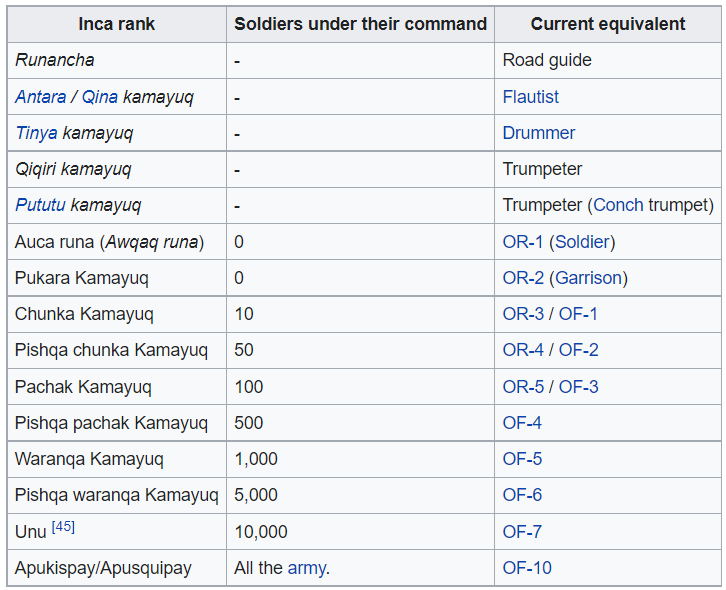Open the Antara link

click(41, 97)
